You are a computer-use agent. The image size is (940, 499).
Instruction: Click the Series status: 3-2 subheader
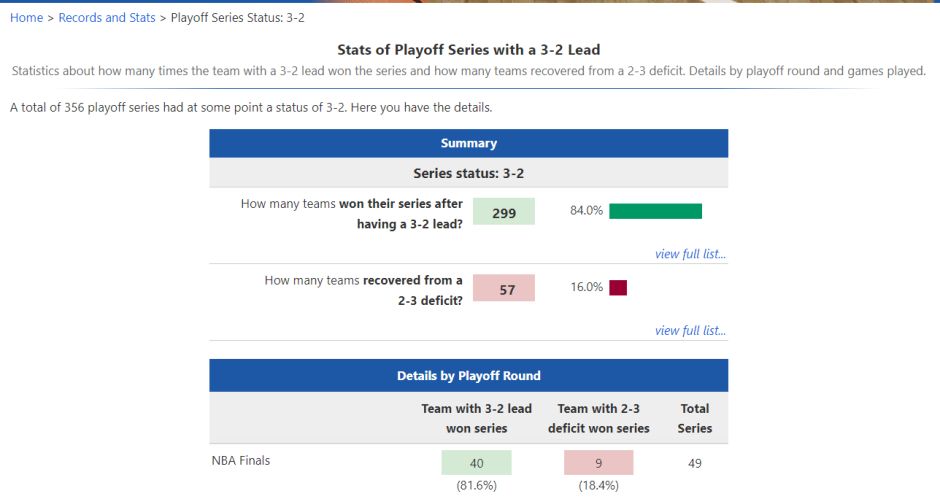click(x=469, y=173)
